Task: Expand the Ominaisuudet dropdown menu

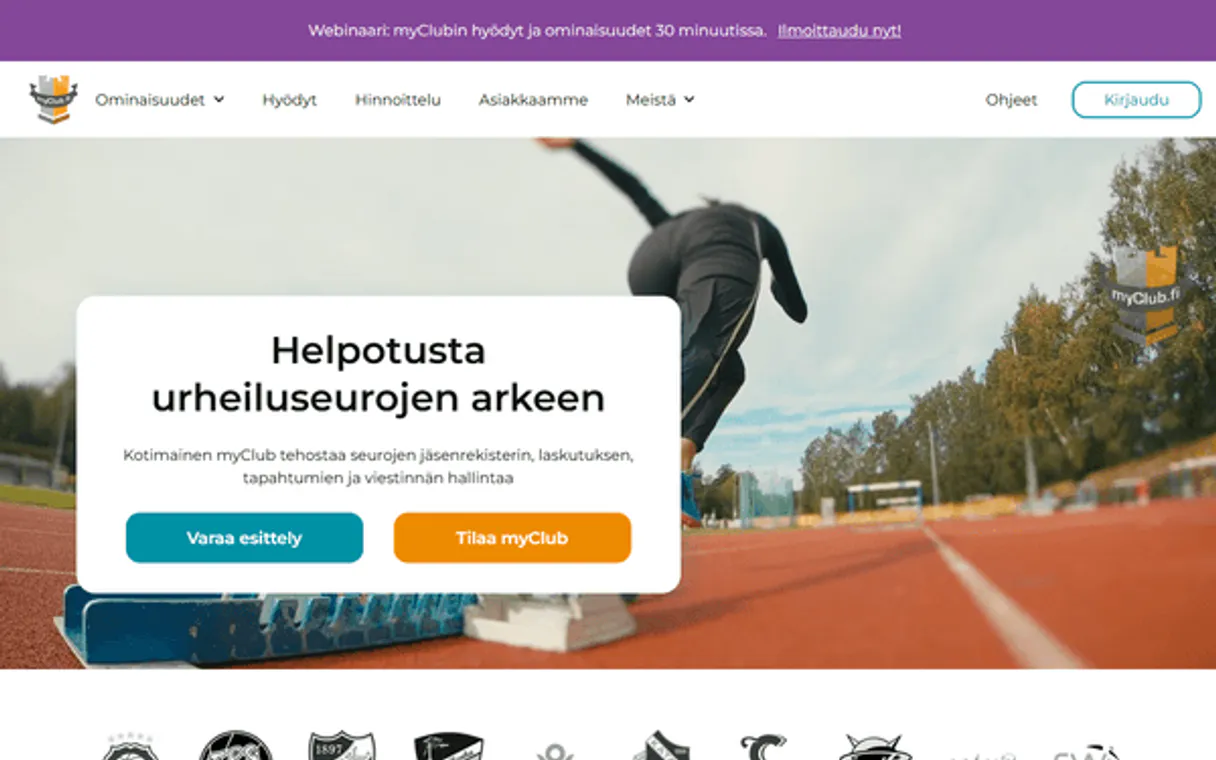Action: (x=160, y=100)
